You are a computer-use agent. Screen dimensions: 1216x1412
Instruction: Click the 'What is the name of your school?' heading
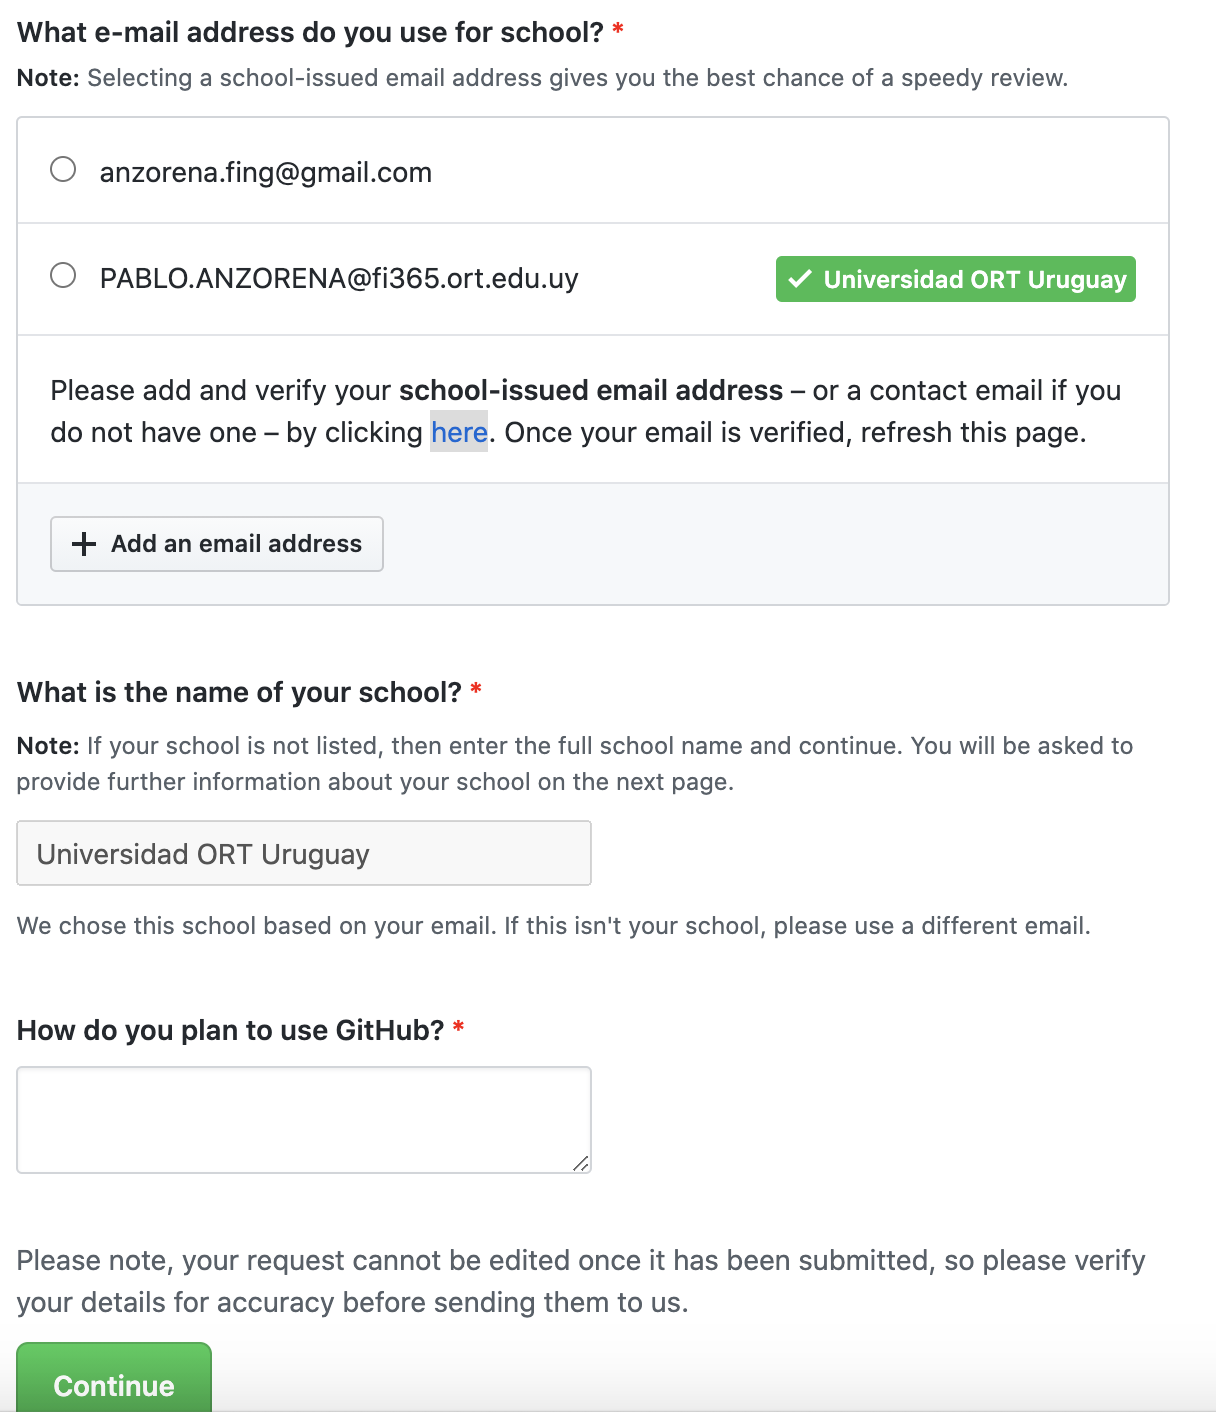click(x=240, y=692)
